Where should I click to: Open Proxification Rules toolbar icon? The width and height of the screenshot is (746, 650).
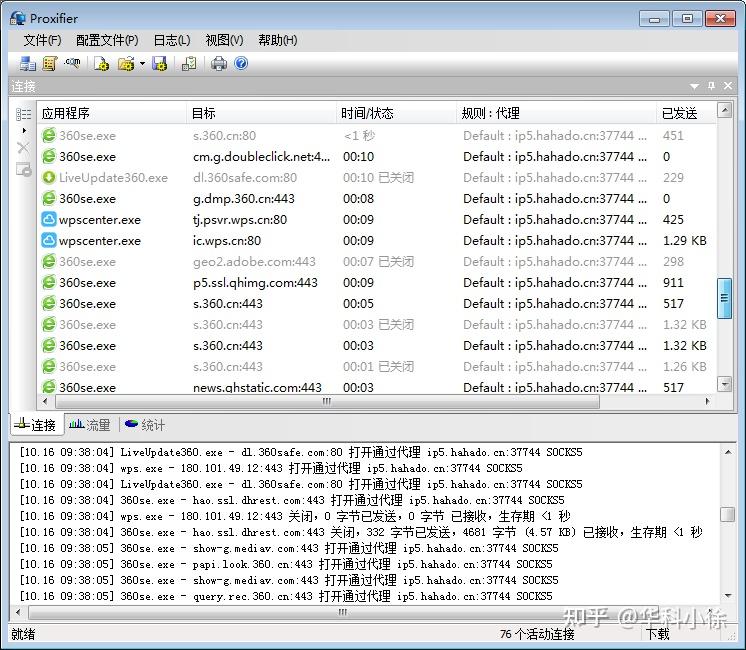tap(49, 63)
